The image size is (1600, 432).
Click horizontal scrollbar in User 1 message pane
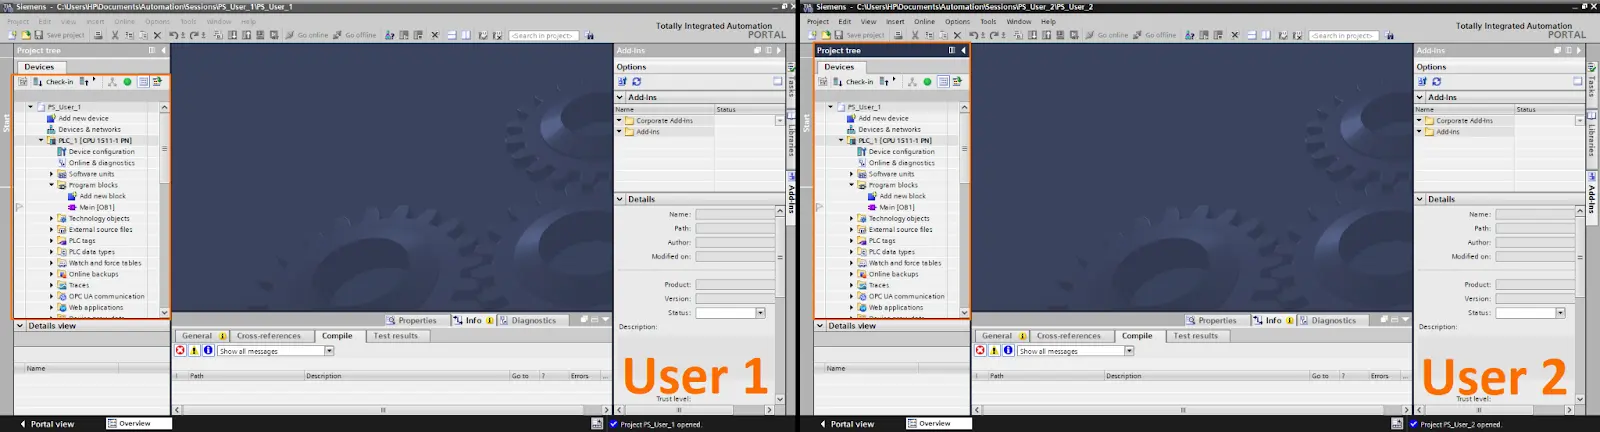coord(383,410)
